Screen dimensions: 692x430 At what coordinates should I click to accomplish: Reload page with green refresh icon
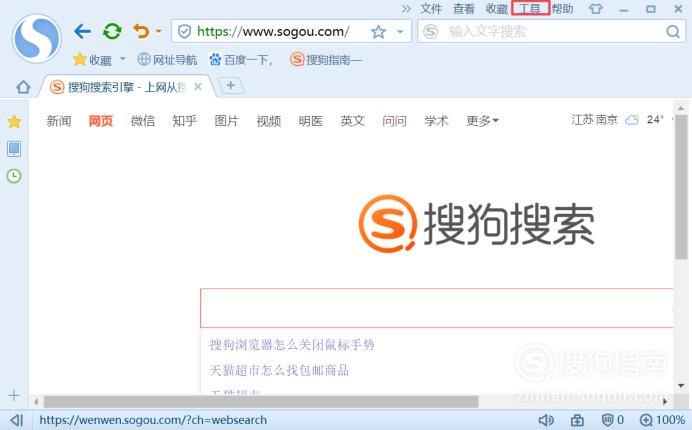(x=112, y=31)
